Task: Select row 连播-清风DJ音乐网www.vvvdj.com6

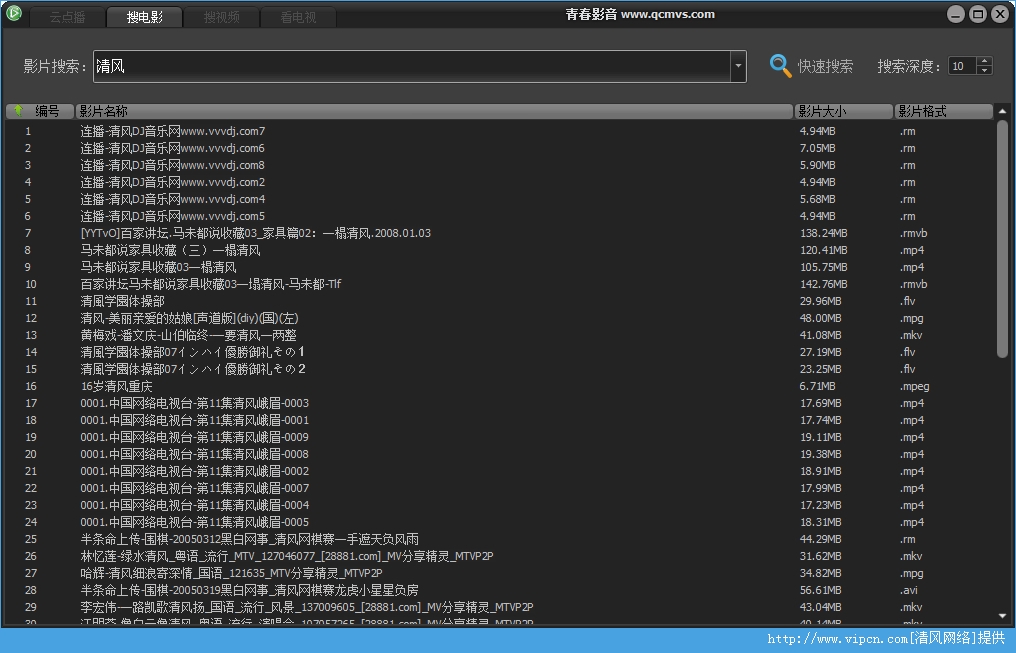Action: (499, 148)
